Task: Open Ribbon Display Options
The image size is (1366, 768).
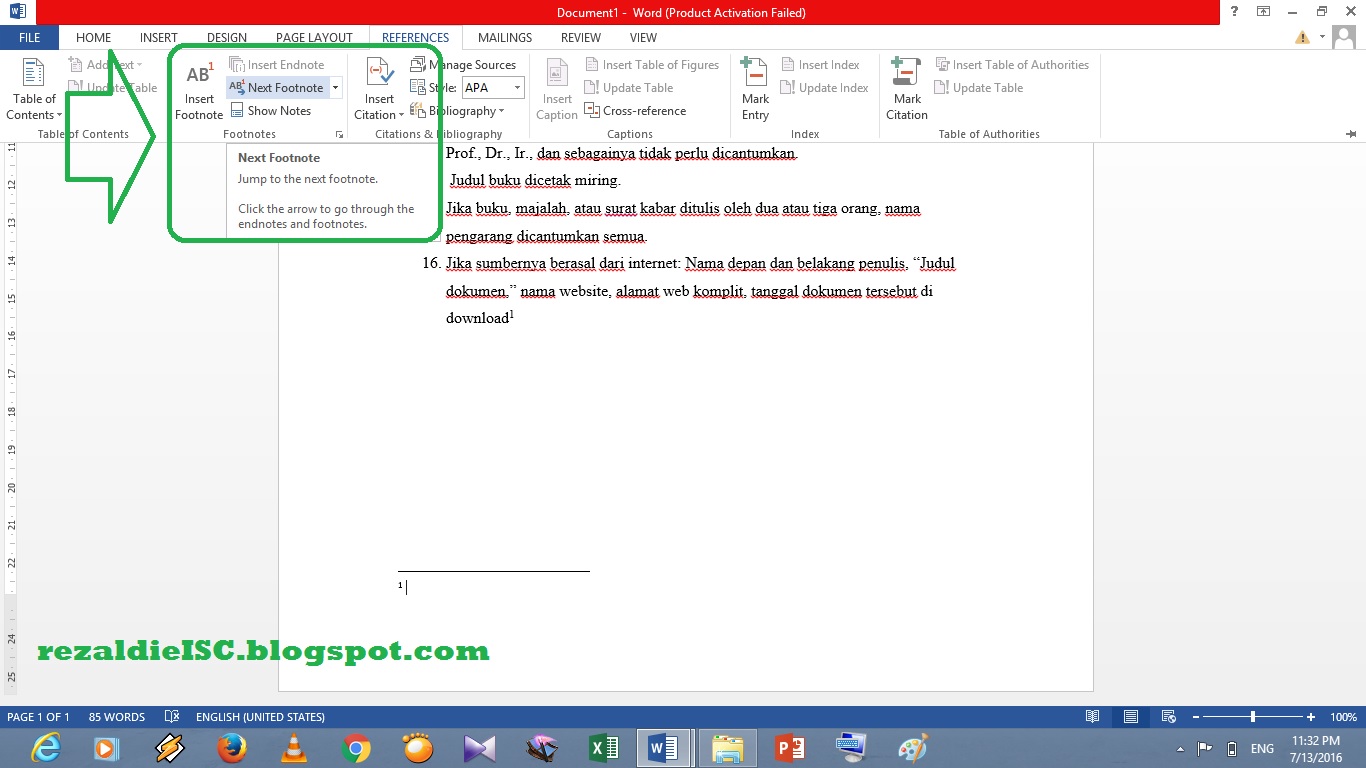Action: [x=1264, y=12]
